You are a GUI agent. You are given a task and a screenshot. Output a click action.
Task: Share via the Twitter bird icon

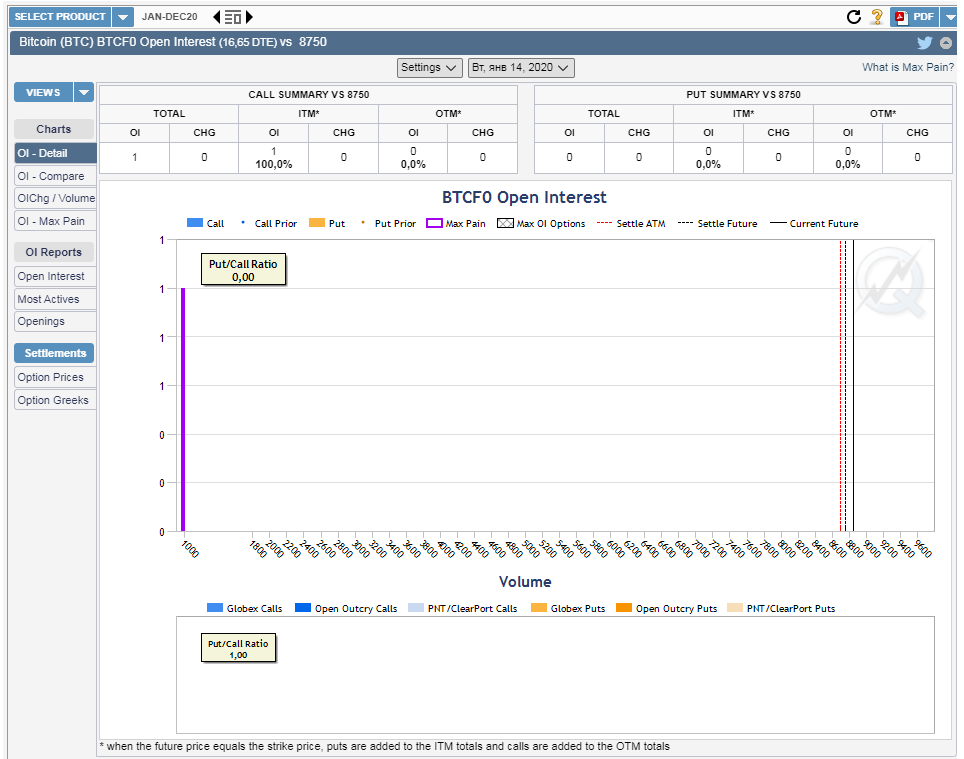(x=924, y=42)
